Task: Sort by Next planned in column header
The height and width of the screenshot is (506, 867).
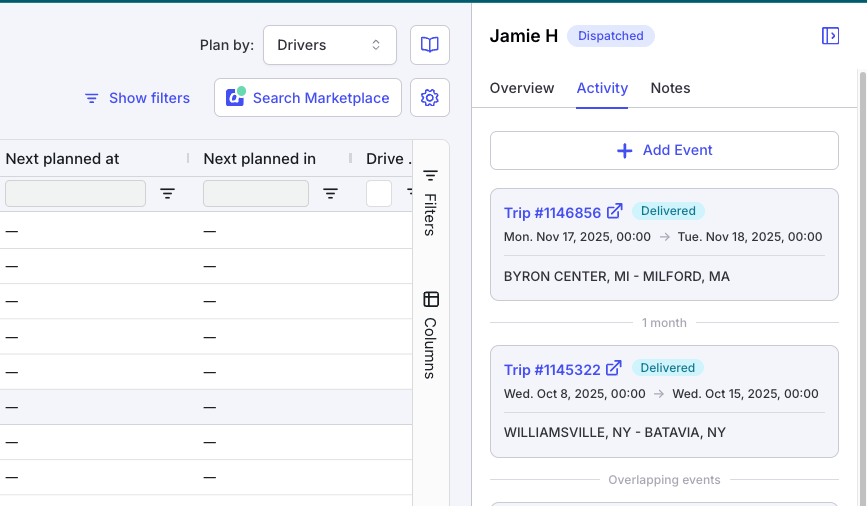Action: [x=259, y=159]
